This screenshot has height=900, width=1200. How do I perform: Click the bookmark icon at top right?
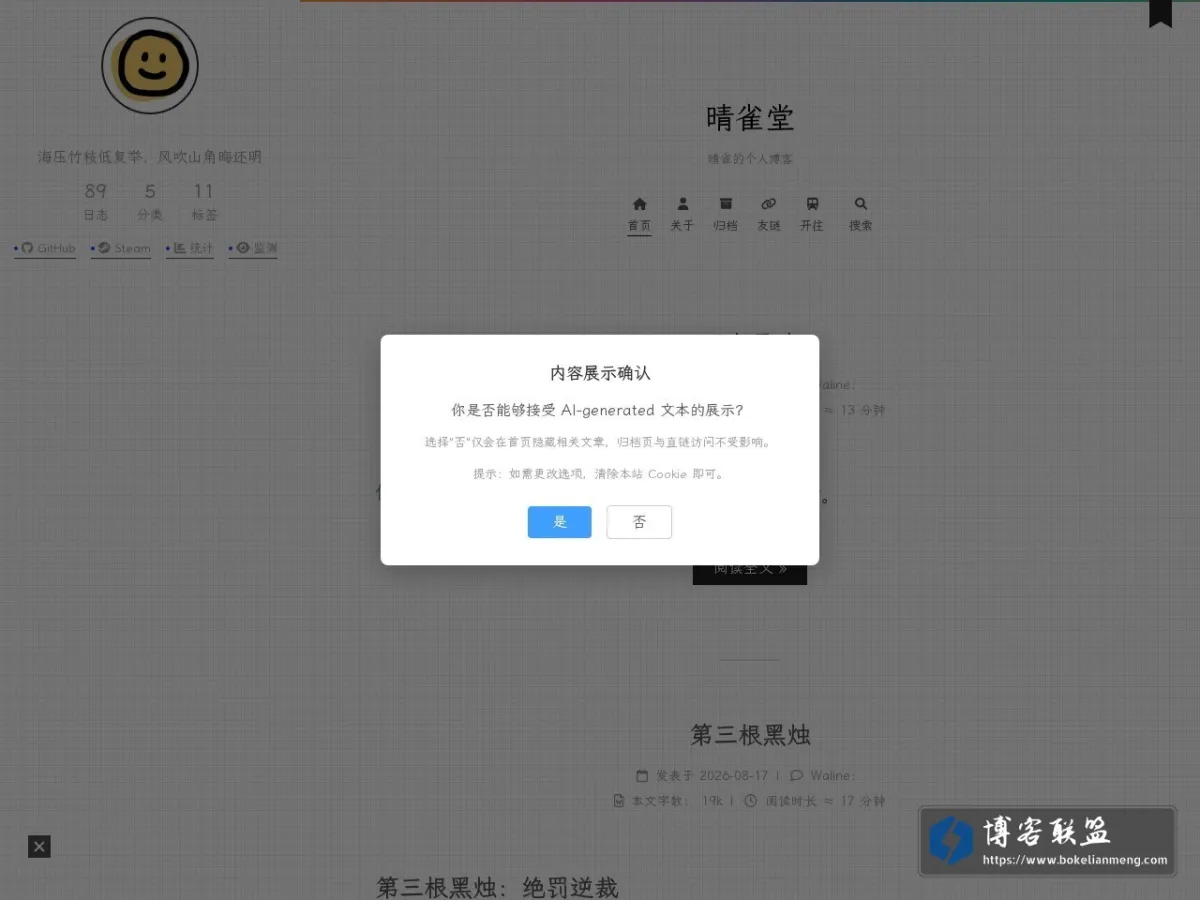tap(1160, 13)
